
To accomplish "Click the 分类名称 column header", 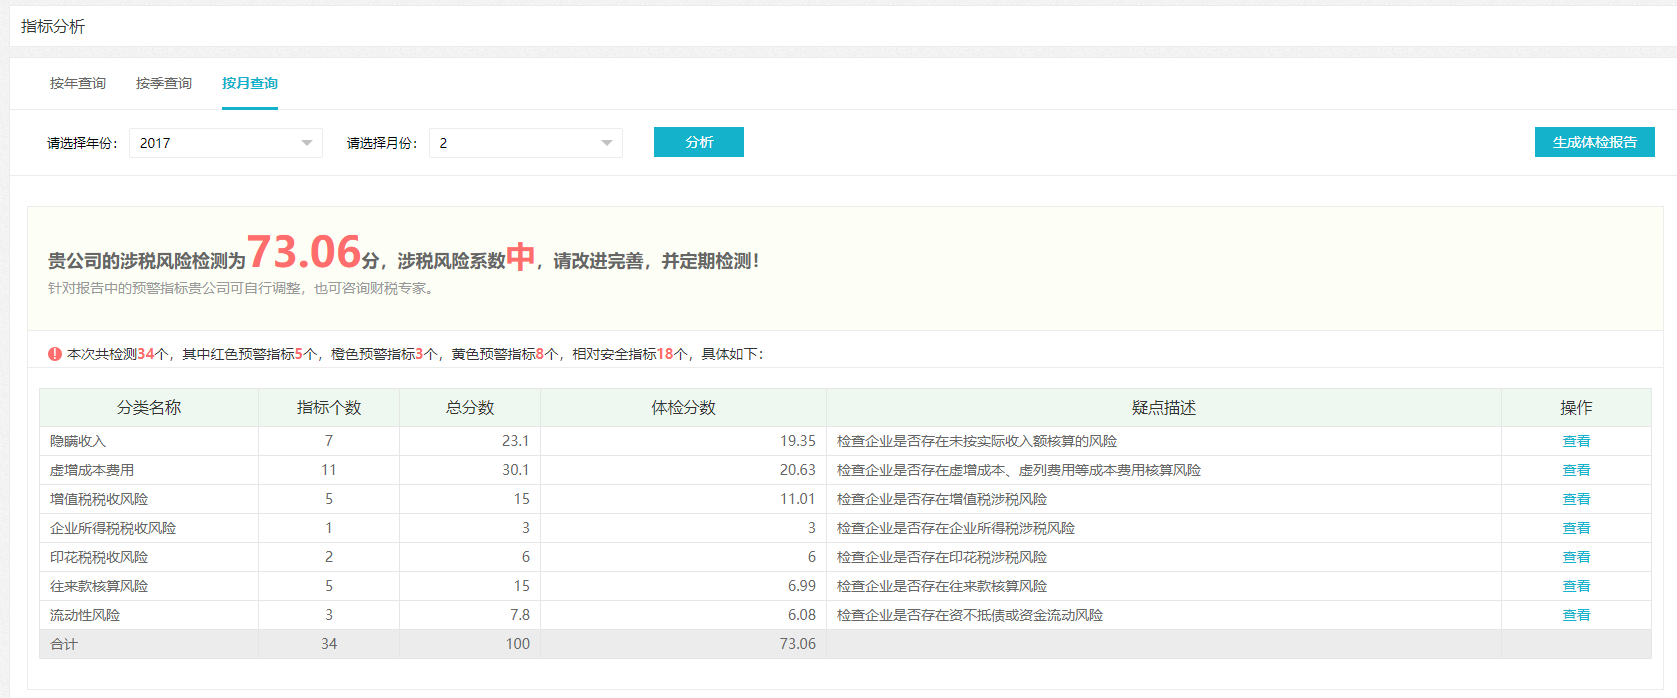I will (149, 408).
